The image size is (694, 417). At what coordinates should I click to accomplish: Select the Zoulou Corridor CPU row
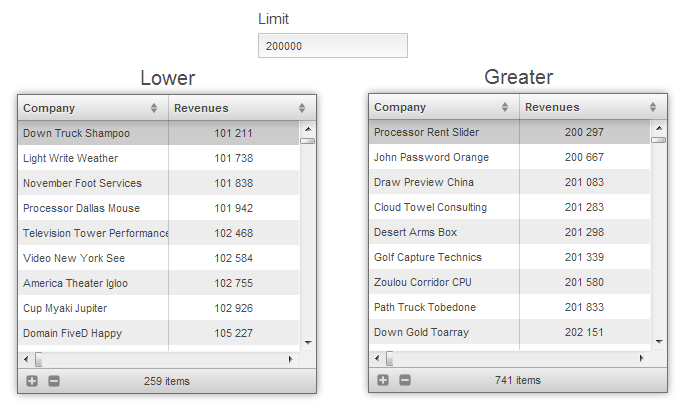(x=510, y=282)
